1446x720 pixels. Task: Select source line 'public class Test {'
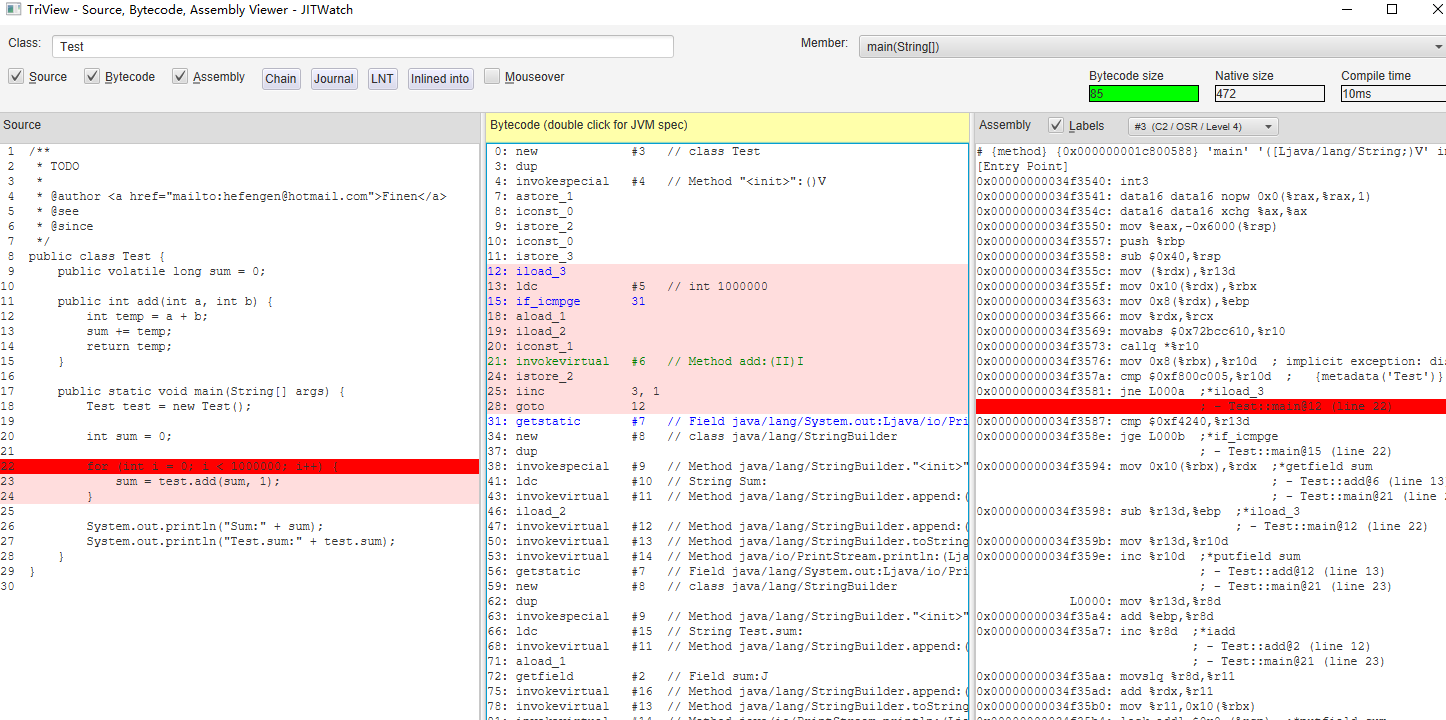tap(240, 256)
